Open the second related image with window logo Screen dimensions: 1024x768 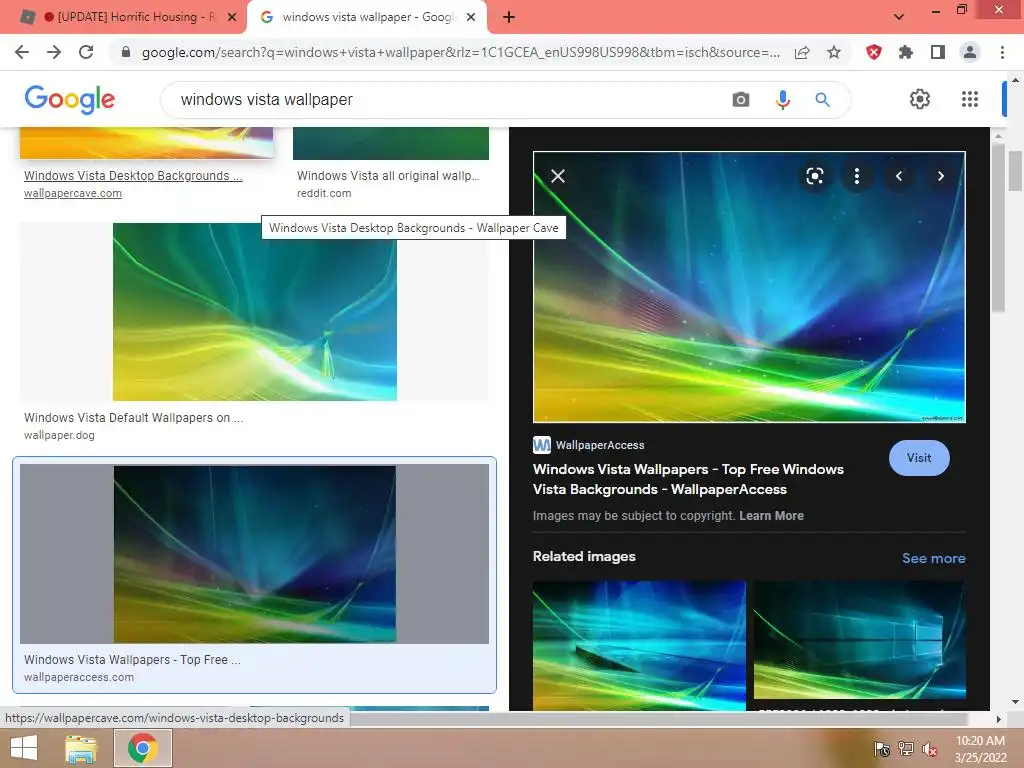tap(859, 640)
